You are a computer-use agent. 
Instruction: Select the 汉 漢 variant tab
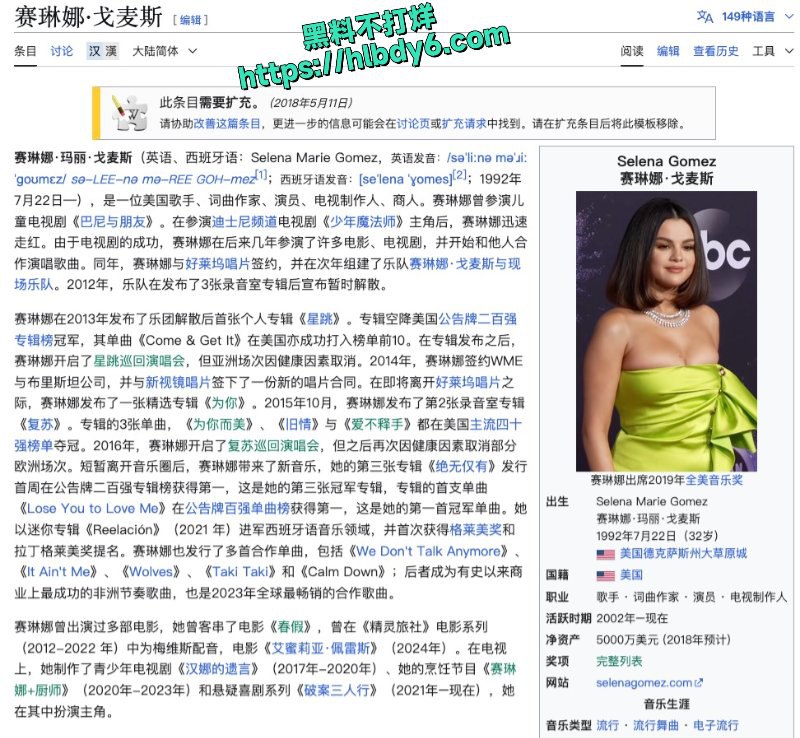coord(103,51)
